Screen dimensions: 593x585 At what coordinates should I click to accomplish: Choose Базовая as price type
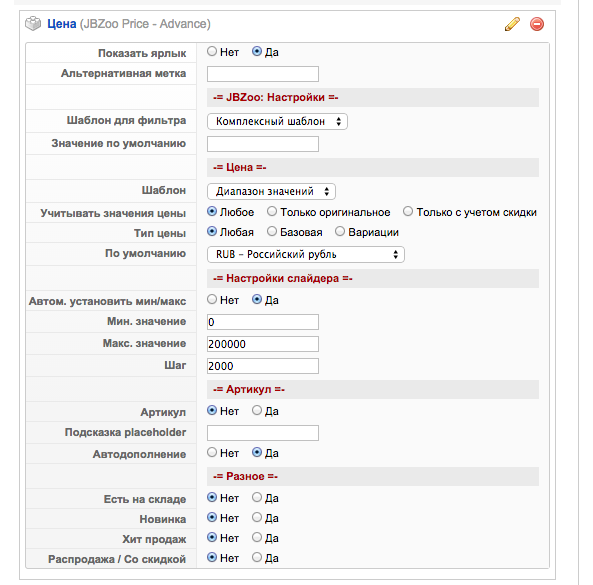[272, 231]
